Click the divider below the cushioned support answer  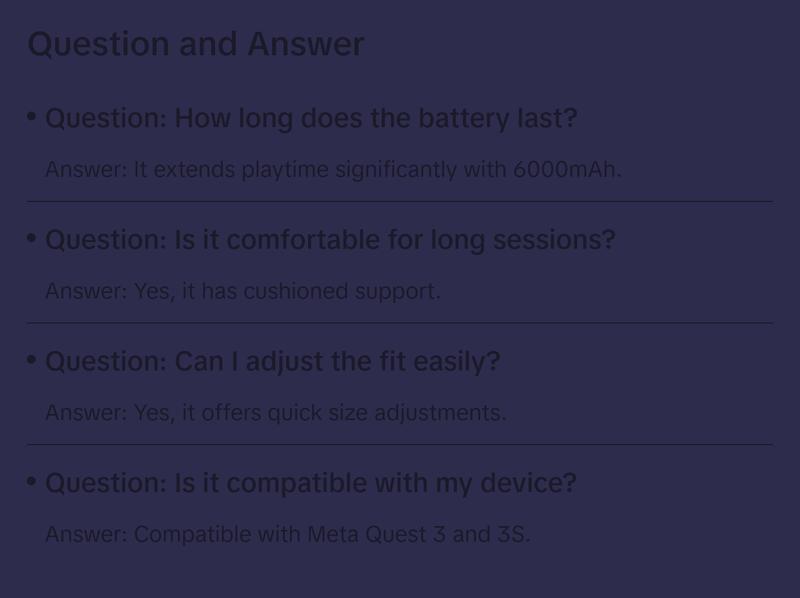pos(400,323)
